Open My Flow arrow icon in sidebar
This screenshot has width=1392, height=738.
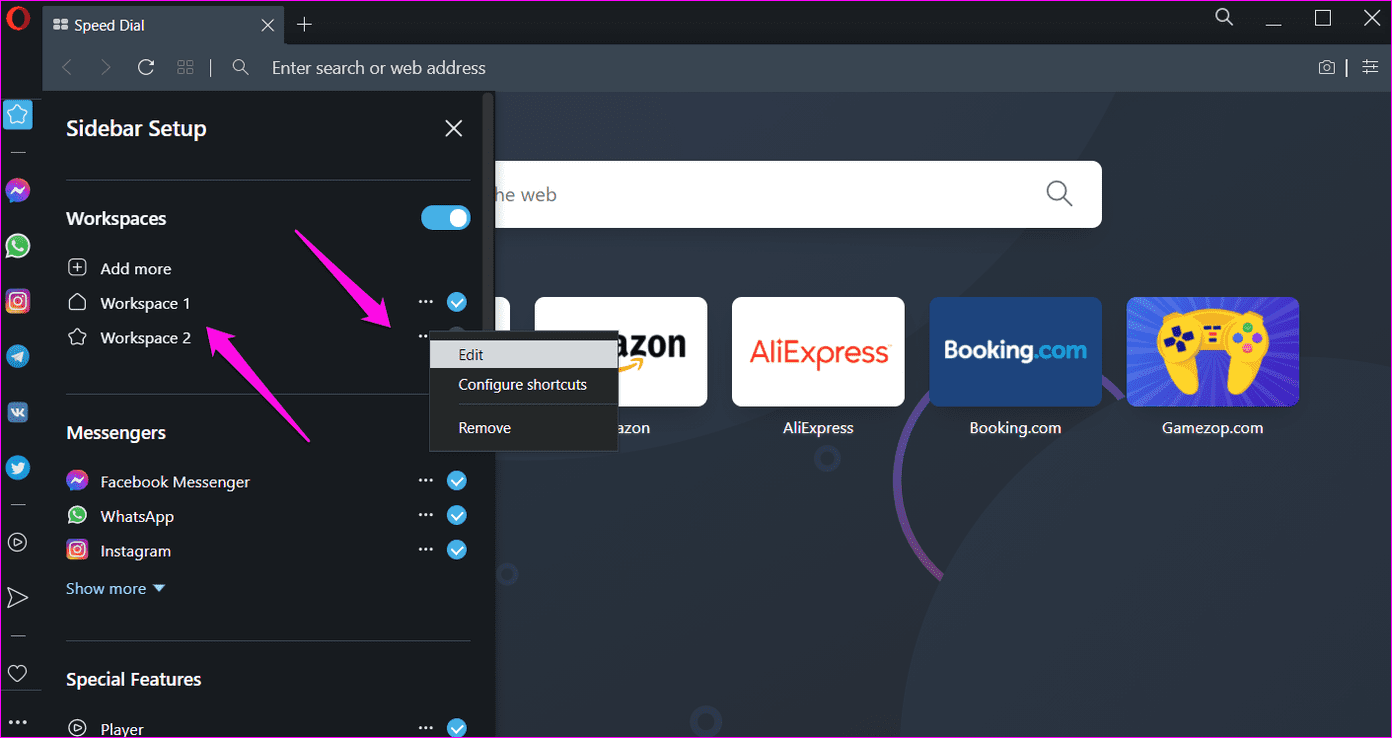point(18,598)
